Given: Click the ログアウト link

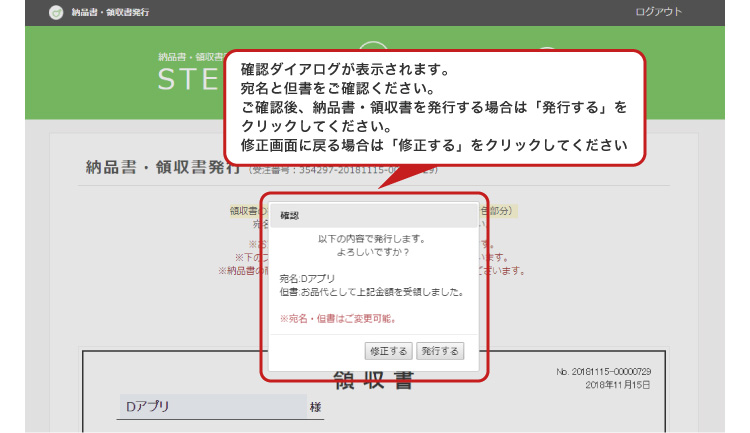Looking at the screenshot, I should (x=658, y=12).
